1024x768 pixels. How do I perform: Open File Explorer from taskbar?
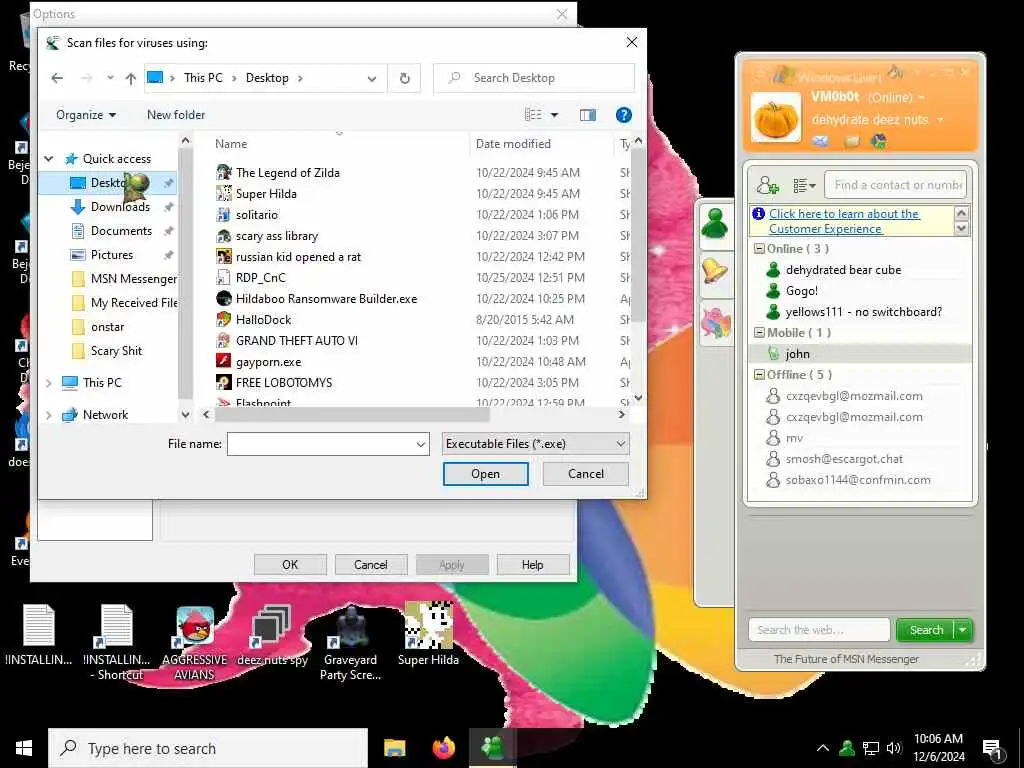394,748
